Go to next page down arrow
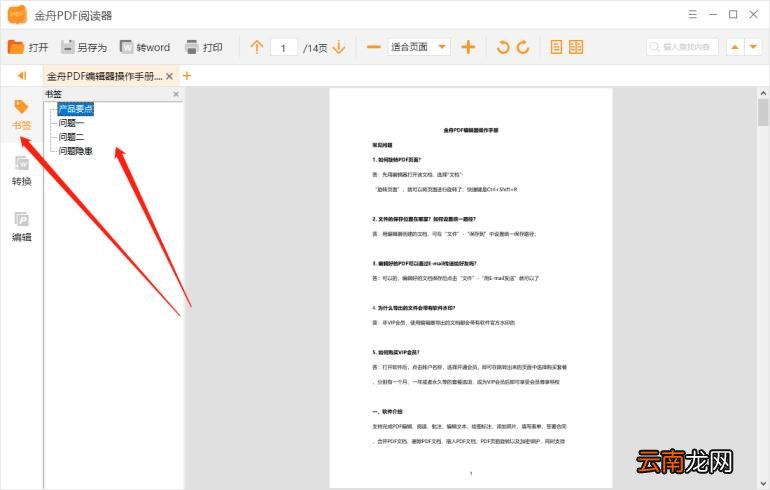770x490 pixels. click(339, 47)
